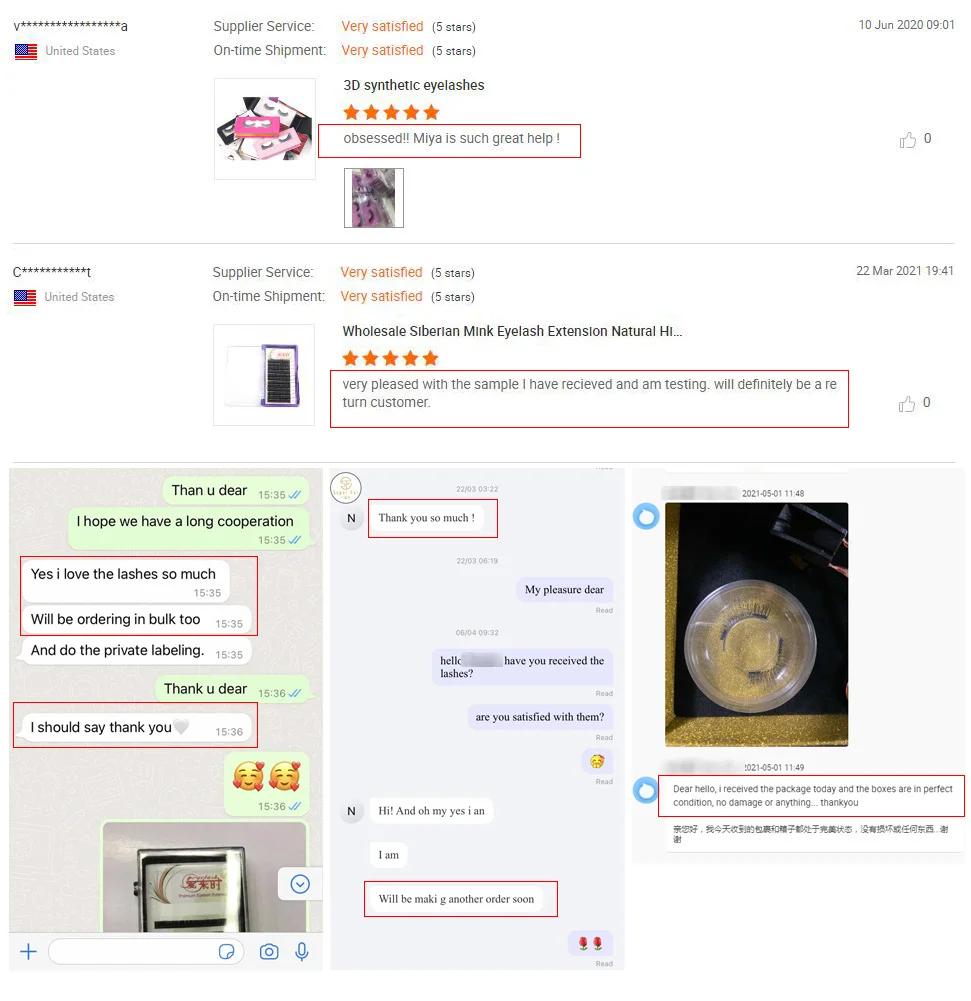Image resolution: width=971 pixels, height=1001 pixels.
Task: Click blue circle avatar beside lash photo
Action: click(645, 516)
